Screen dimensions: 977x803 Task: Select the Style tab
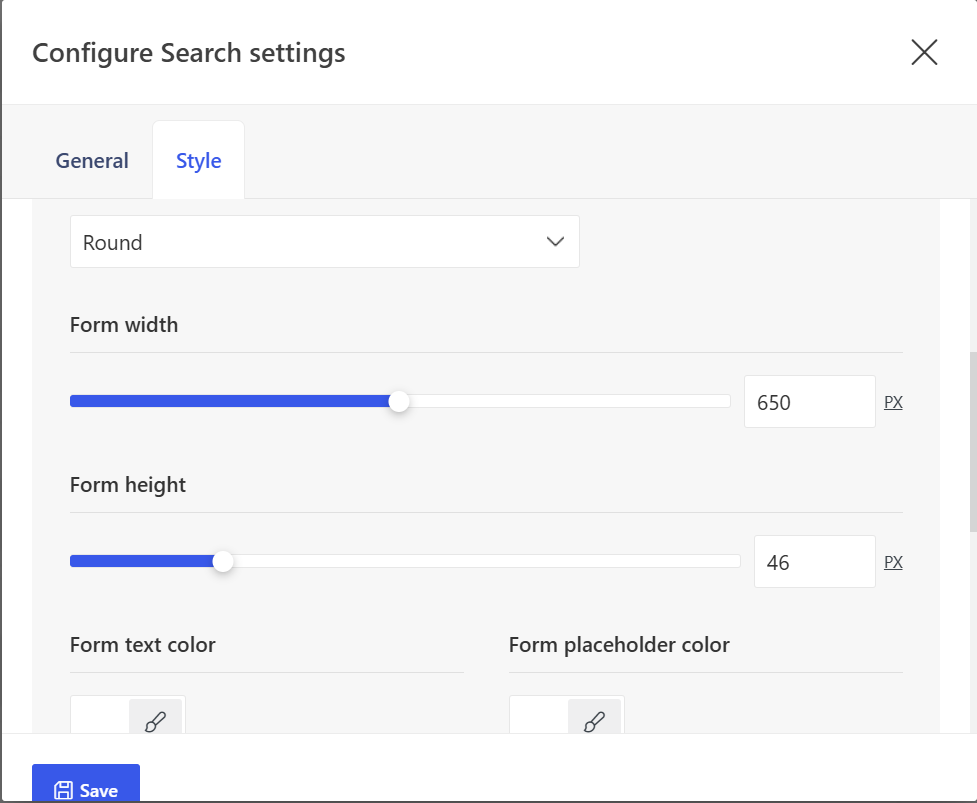pos(198,161)
